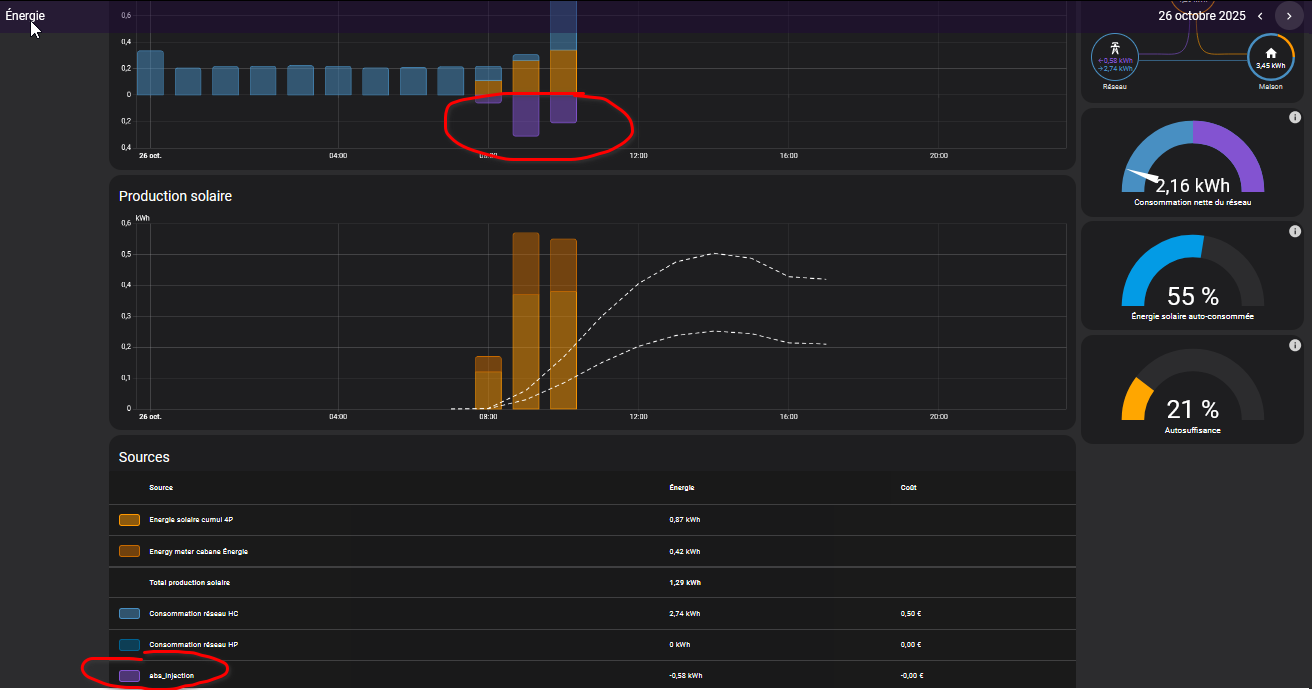Click the Maison house icon
Screen dimensions: 1312x690
coord(1270,56)
